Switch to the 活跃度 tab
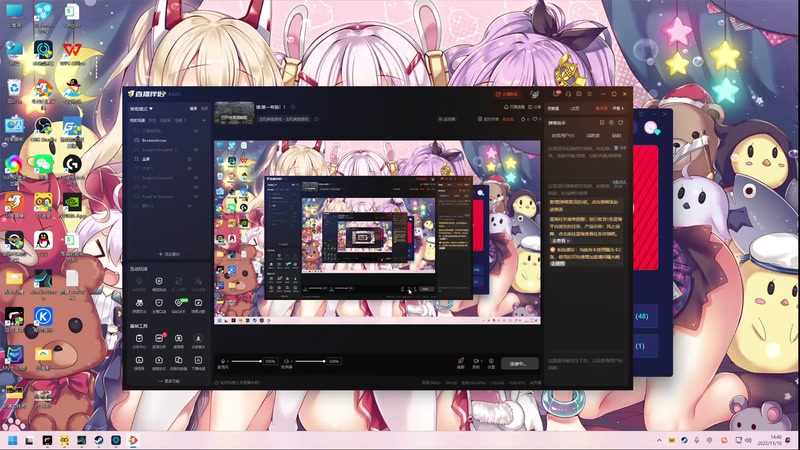Screen dimensions: 800x450 593,136
